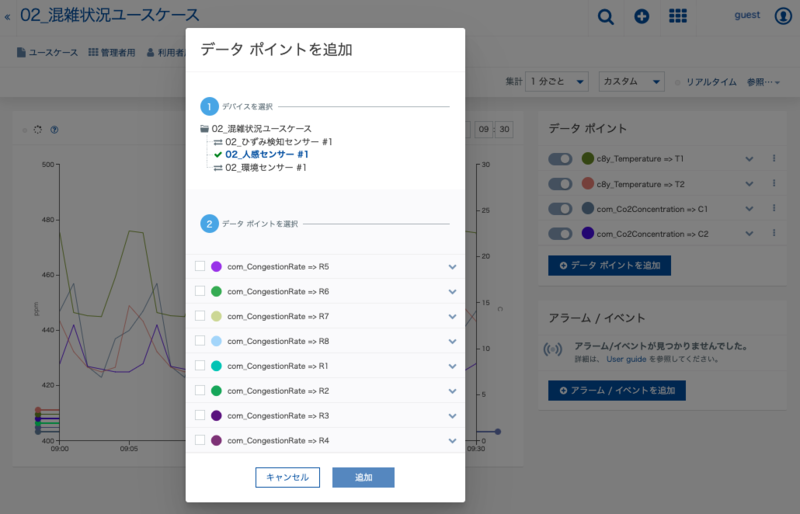This screenshot has height=514, width=800.
Task: Switch to the 利用者 tab
Action: pyautogui.click(x=166, y=53)
